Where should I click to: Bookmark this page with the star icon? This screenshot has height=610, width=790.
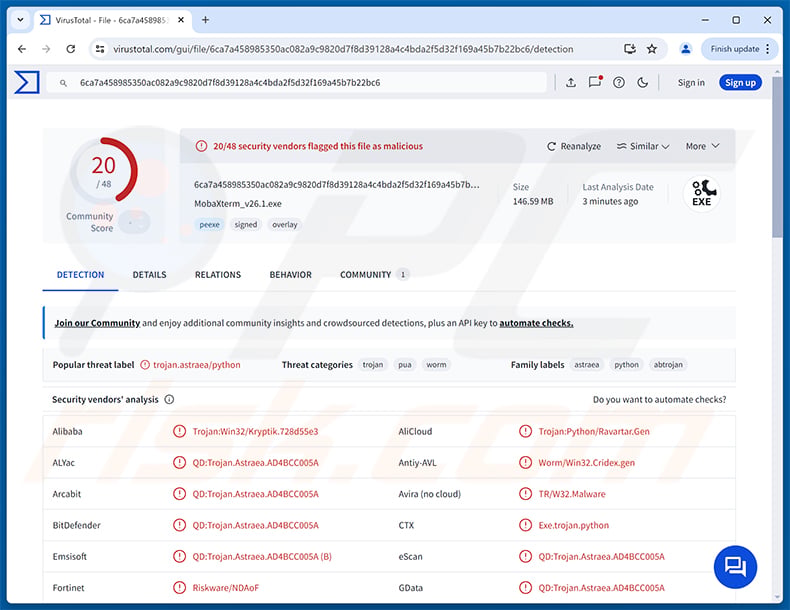(651, 49)
